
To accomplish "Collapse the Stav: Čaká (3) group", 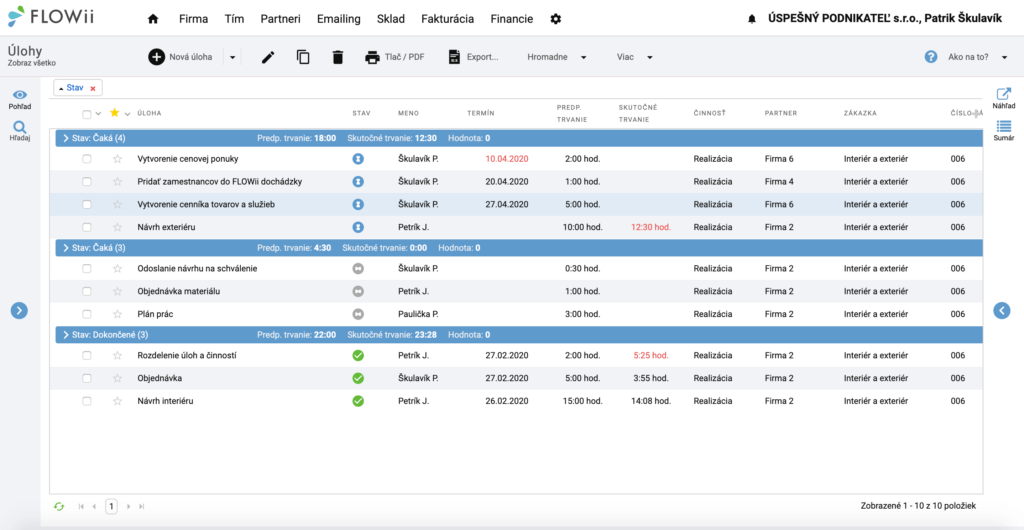I will pyautogui.click(x=66, y=248).
